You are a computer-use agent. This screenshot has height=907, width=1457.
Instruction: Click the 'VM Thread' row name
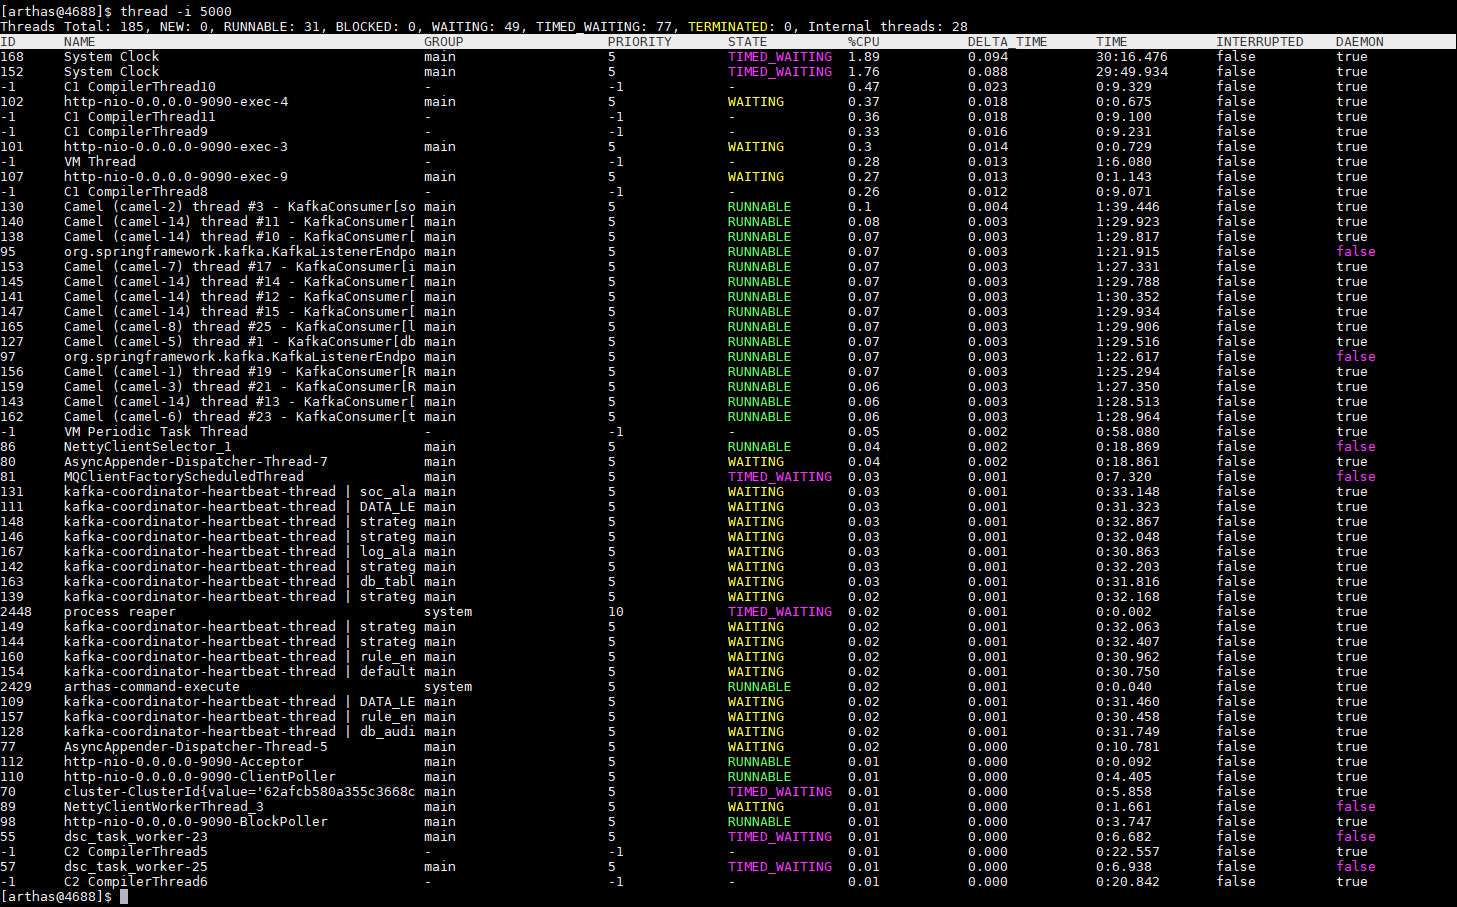point(100,162)
